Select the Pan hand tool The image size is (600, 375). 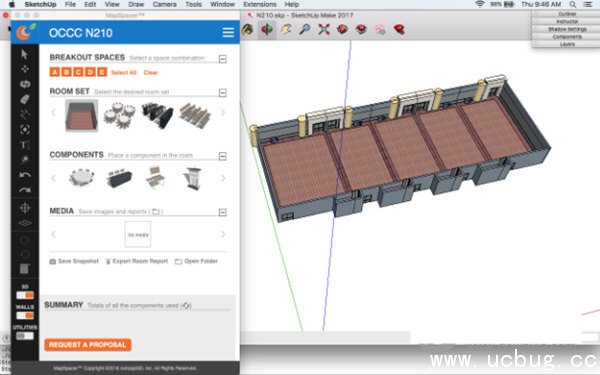tap(286, 29)
